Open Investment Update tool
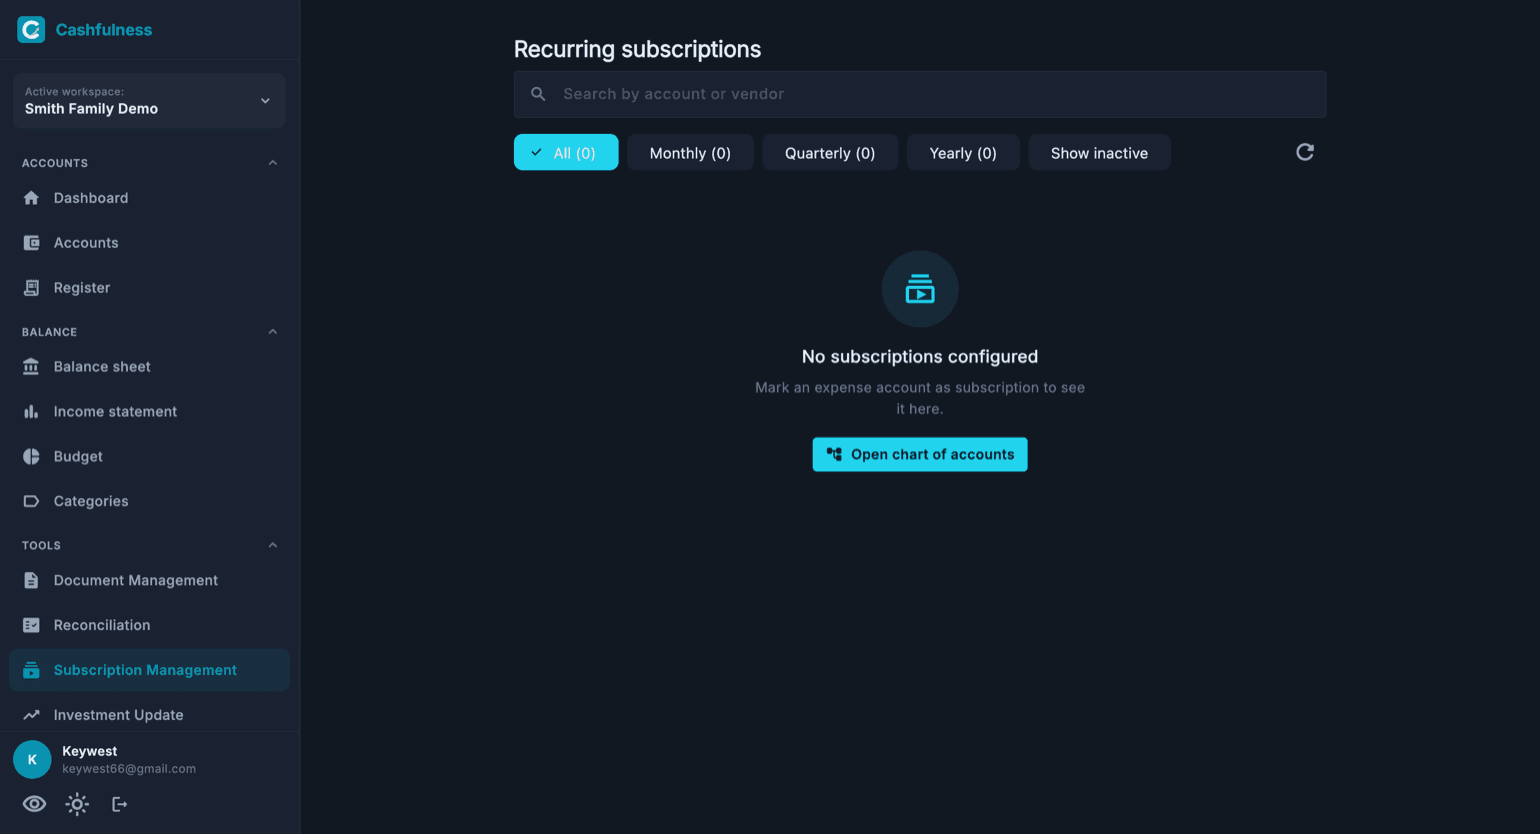Screen dimensions: 1540x834 tap(149, 715)
